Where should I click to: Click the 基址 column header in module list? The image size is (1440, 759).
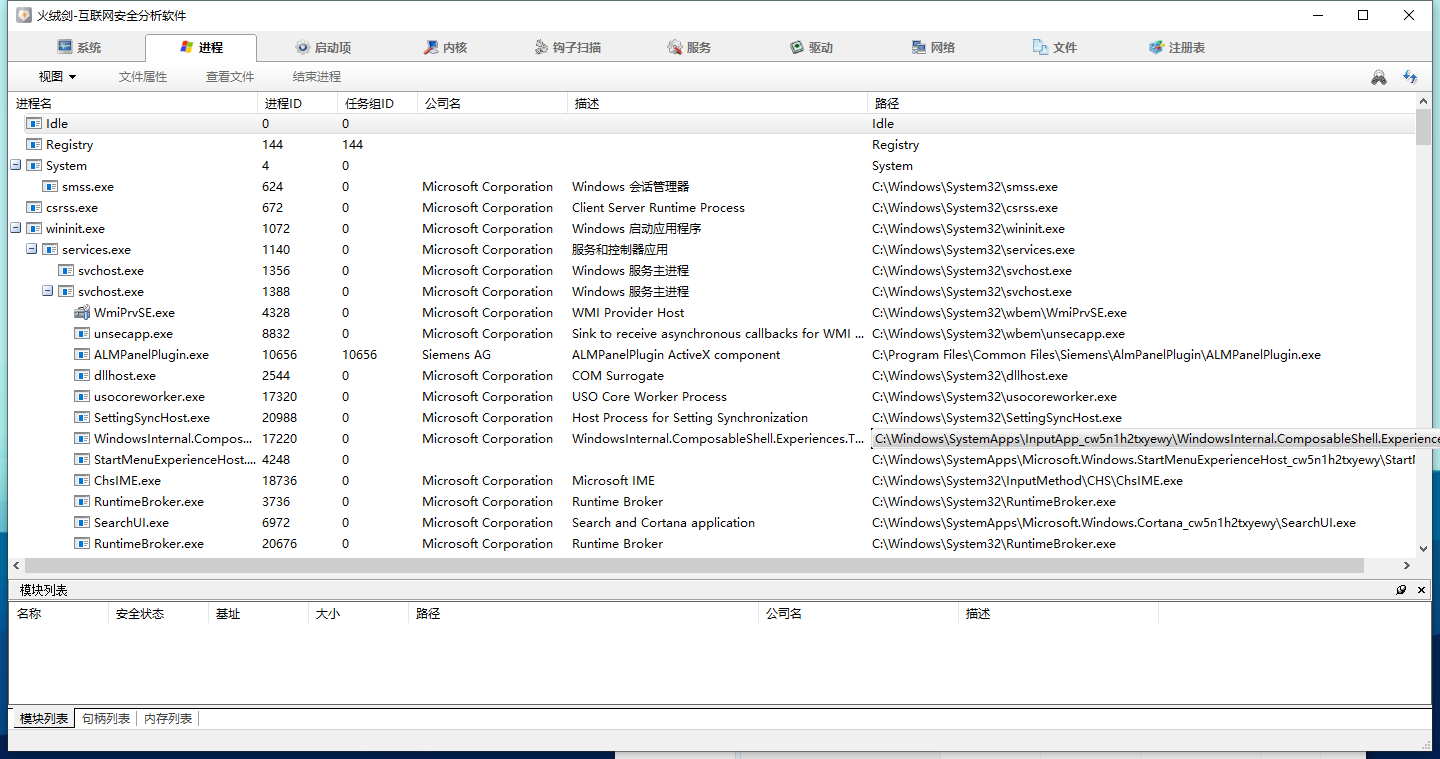tap(258, 613)
